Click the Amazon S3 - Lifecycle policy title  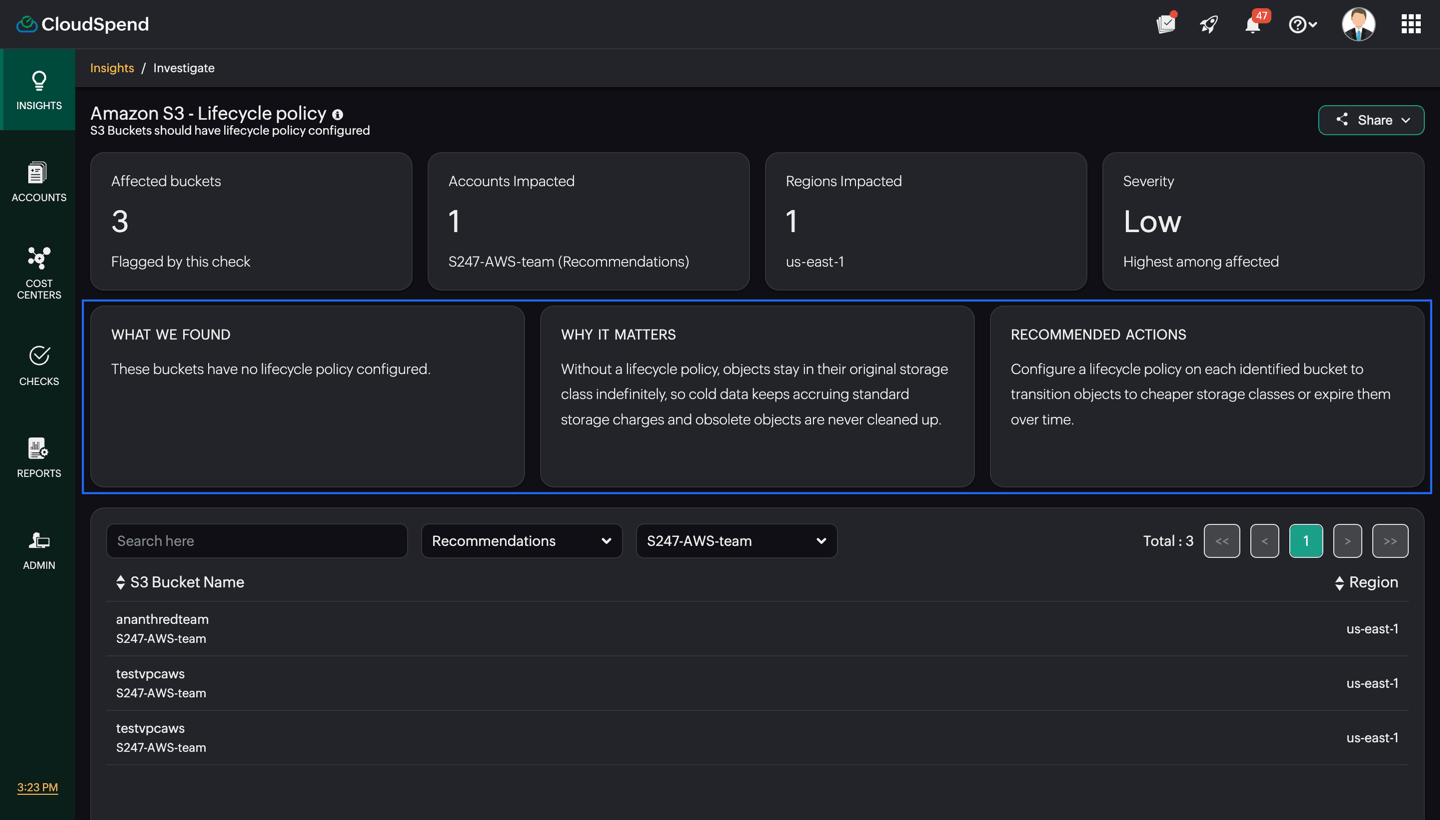(x=208, y=114)
